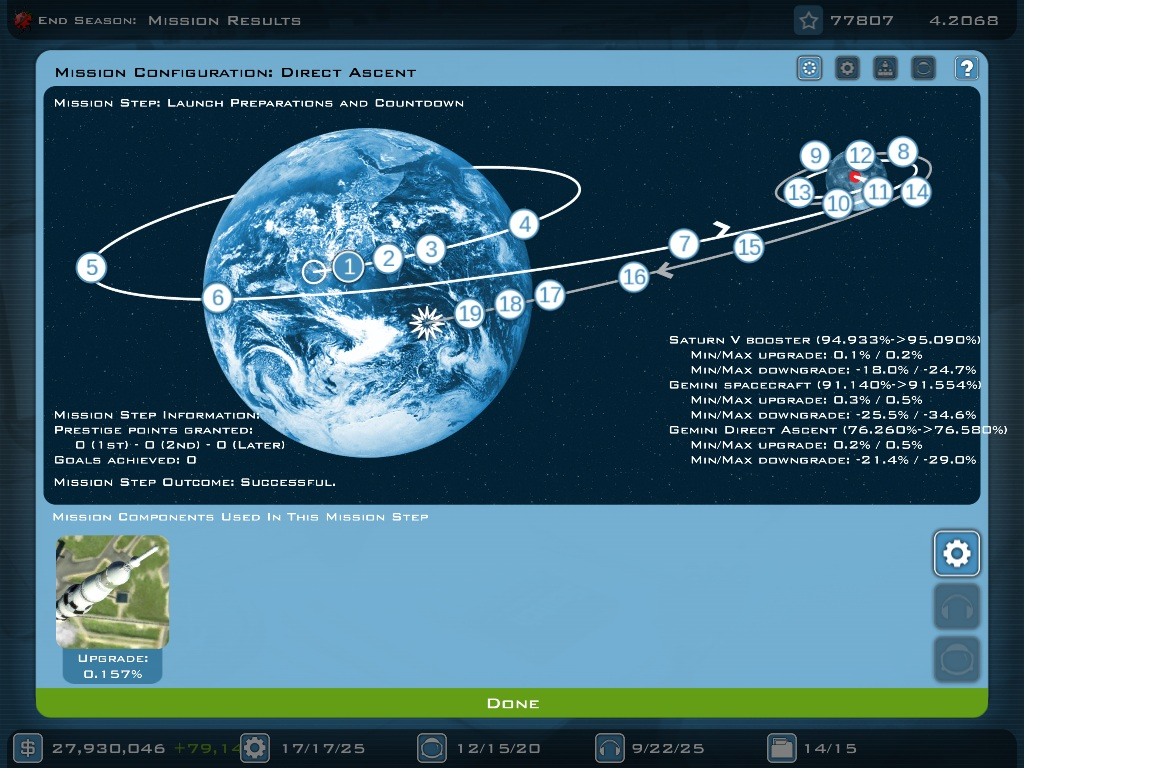Click the folder icon showing 14/15
Screen dimensions: 1171x771
[781, 748]
